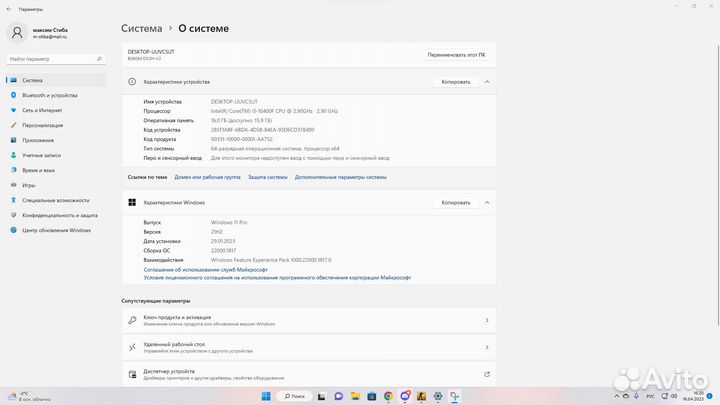Click the volume speaker tray icon

click(674, 396)
